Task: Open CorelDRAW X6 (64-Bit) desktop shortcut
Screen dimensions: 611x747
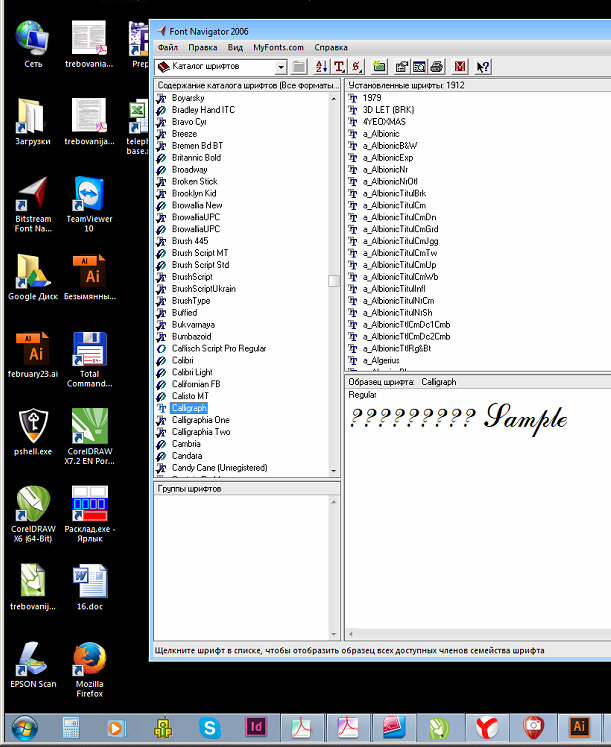Action: (x=33, y=514)
